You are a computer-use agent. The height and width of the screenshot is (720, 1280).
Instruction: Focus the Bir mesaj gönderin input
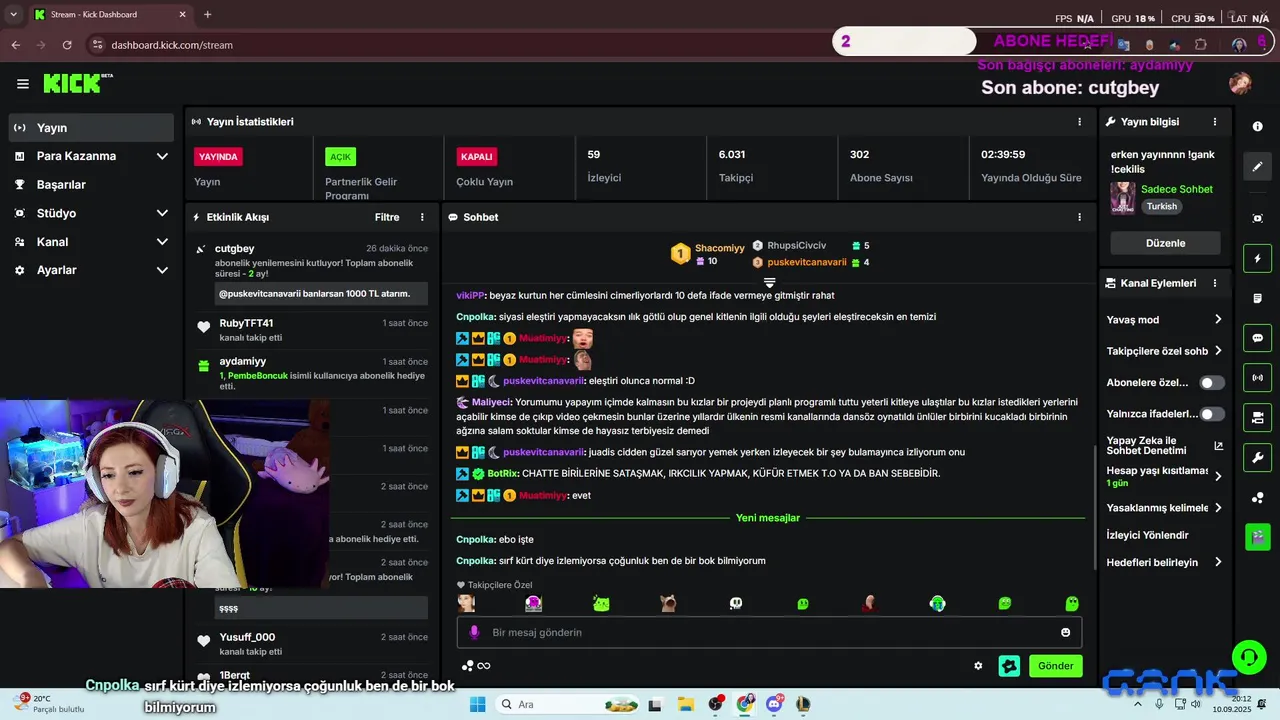[x=769, y=632]
